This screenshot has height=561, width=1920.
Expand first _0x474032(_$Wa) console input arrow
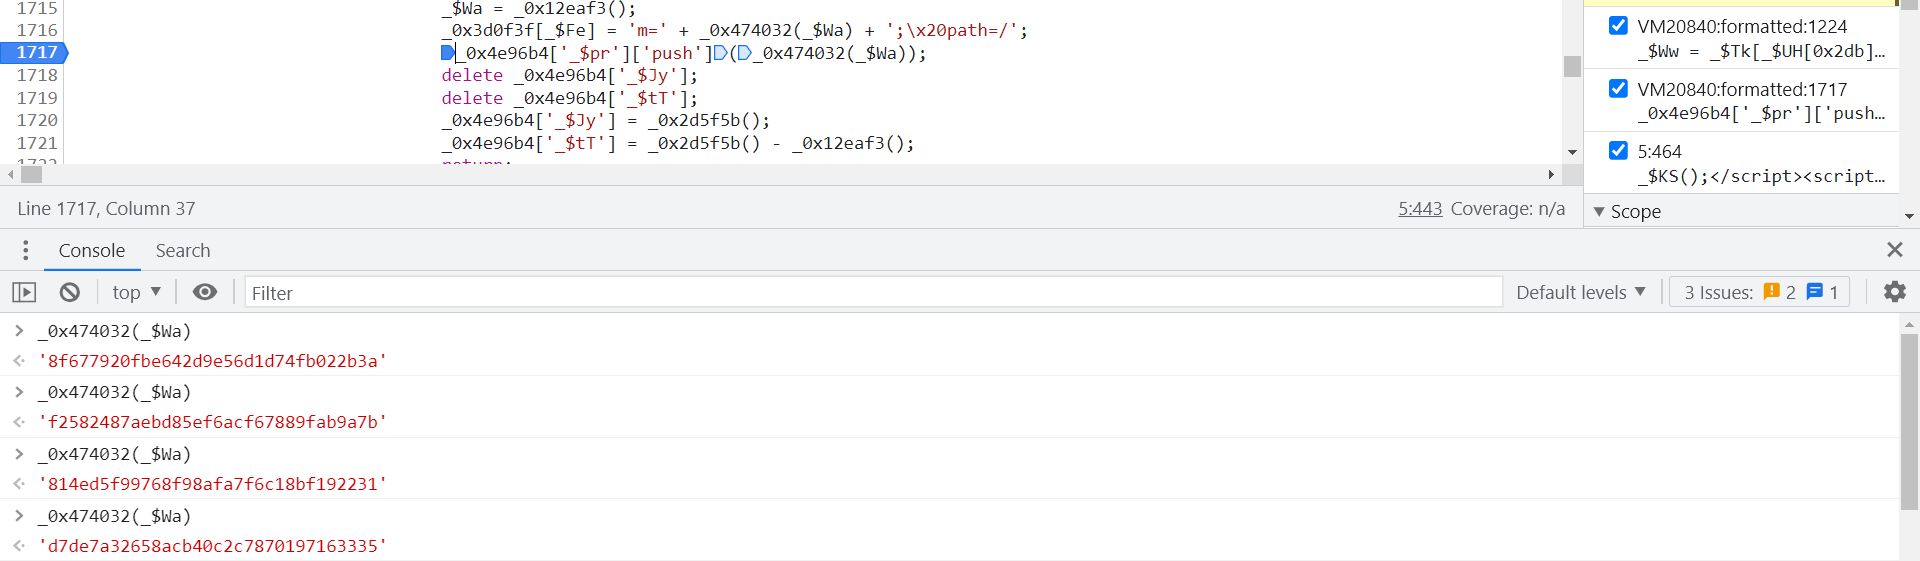point(19,330)
